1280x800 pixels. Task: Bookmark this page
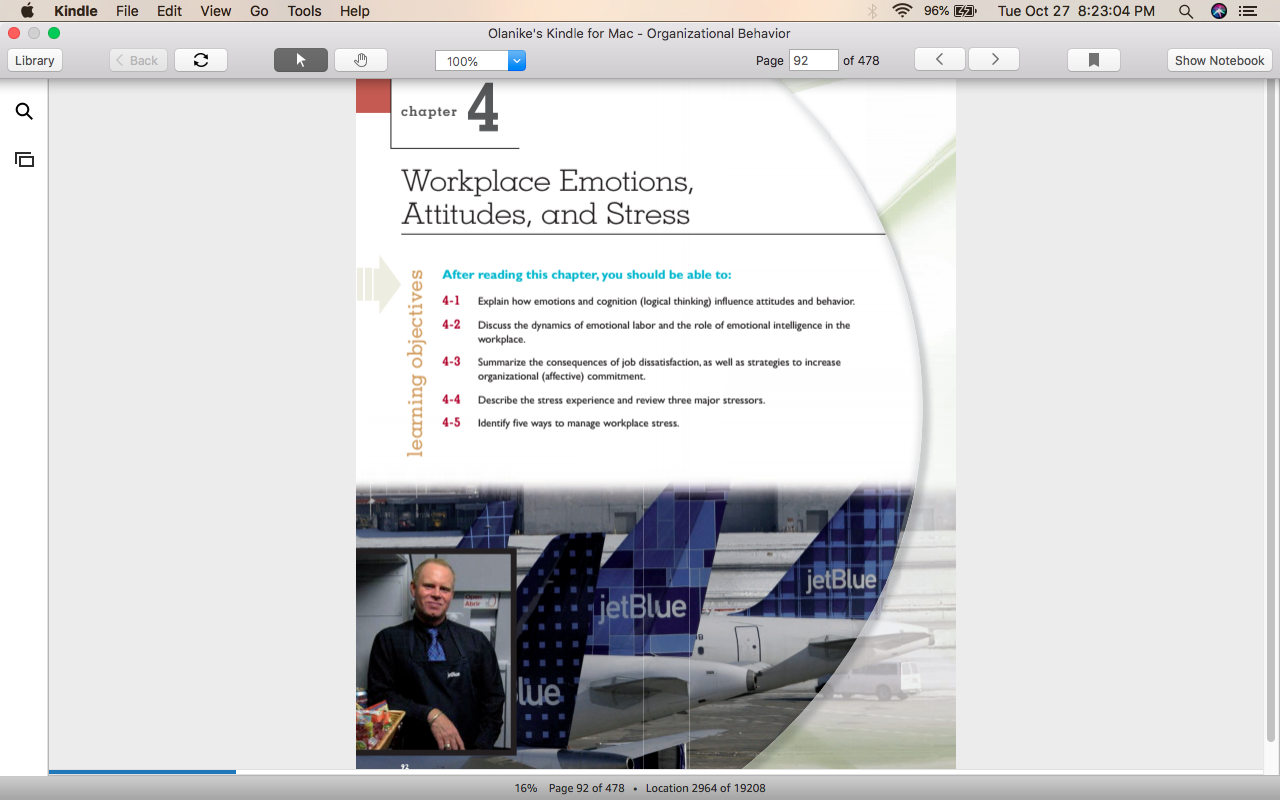(x=1094, y=60)
